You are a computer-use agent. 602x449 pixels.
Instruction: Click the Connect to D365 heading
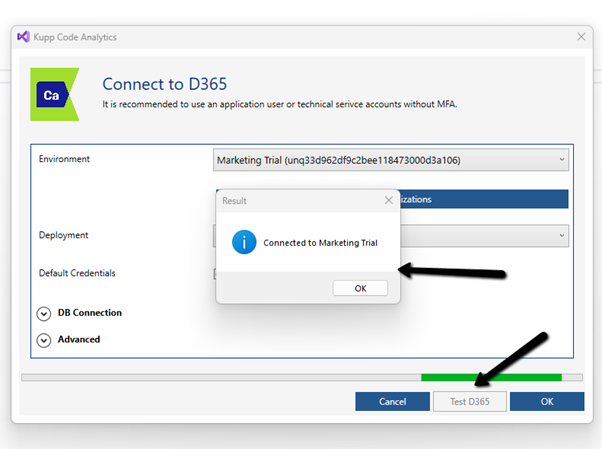click(x=171, y=82)
